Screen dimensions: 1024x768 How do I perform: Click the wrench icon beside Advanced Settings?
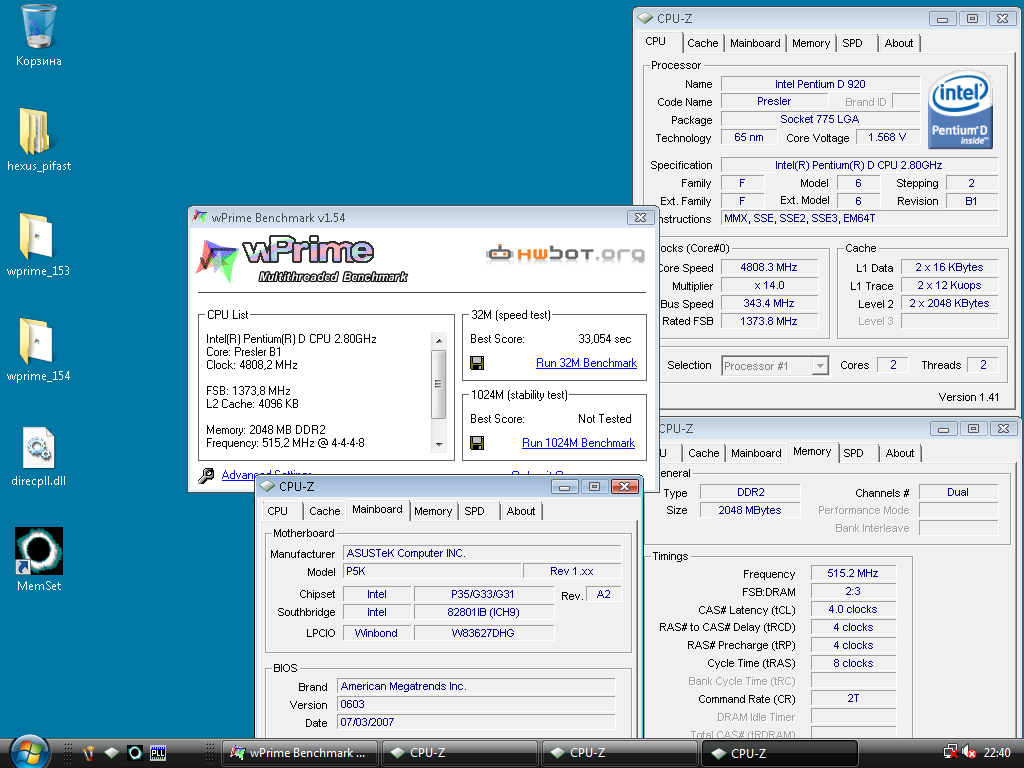(206, 475)
